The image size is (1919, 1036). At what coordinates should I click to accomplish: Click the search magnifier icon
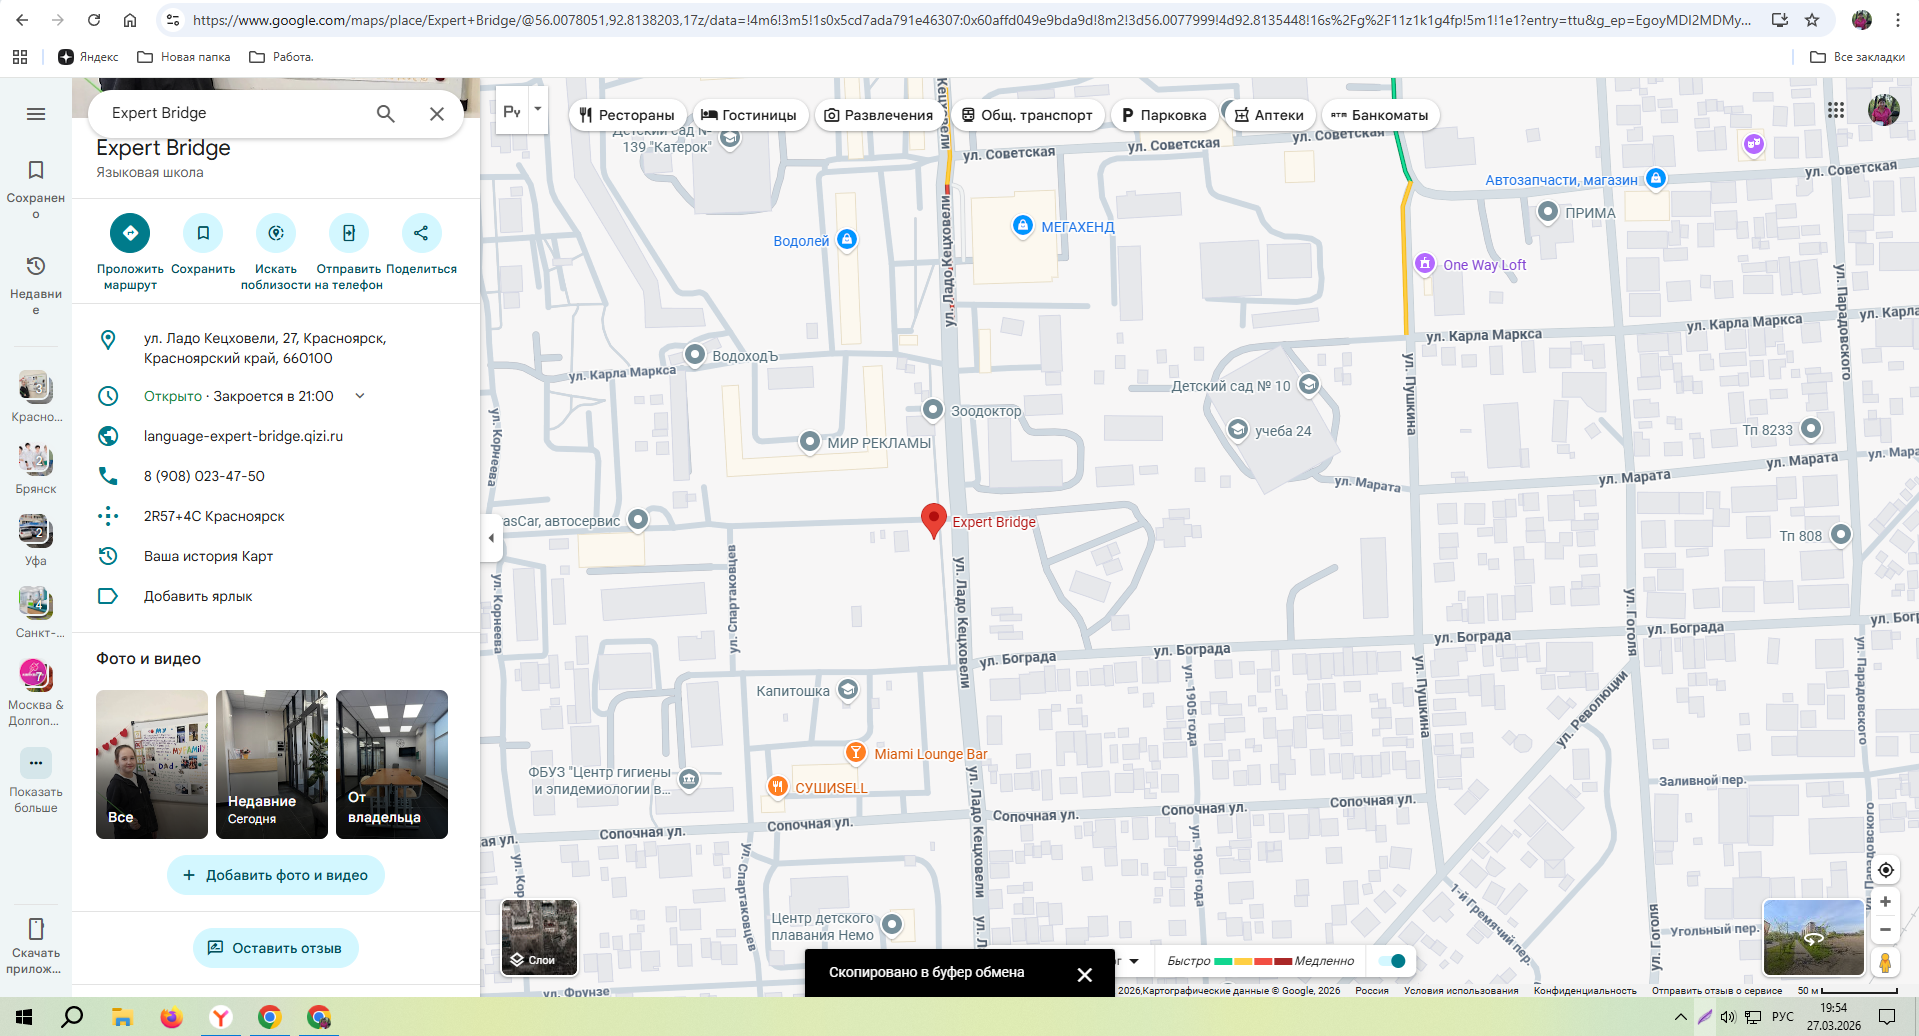[385, 114]
